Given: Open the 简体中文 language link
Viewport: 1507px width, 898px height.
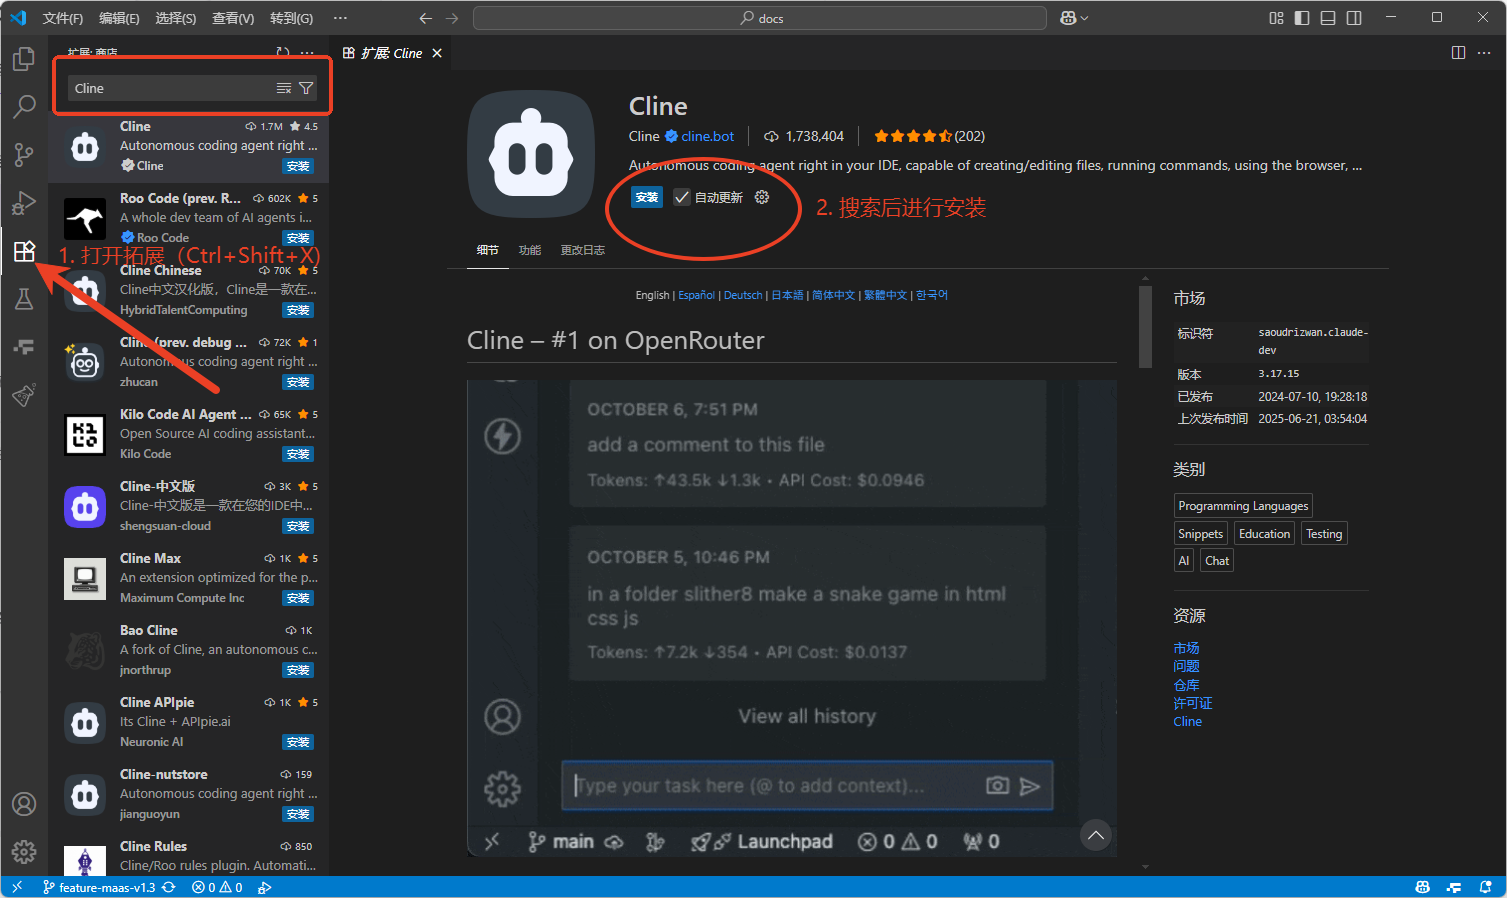Looking at the screenshot, I should [833, 295].
